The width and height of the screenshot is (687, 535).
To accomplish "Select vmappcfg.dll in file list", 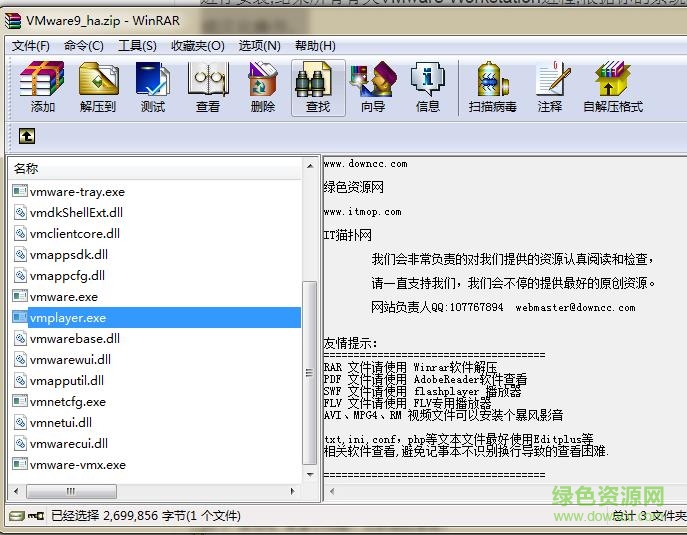I will [x=67, y=276].
